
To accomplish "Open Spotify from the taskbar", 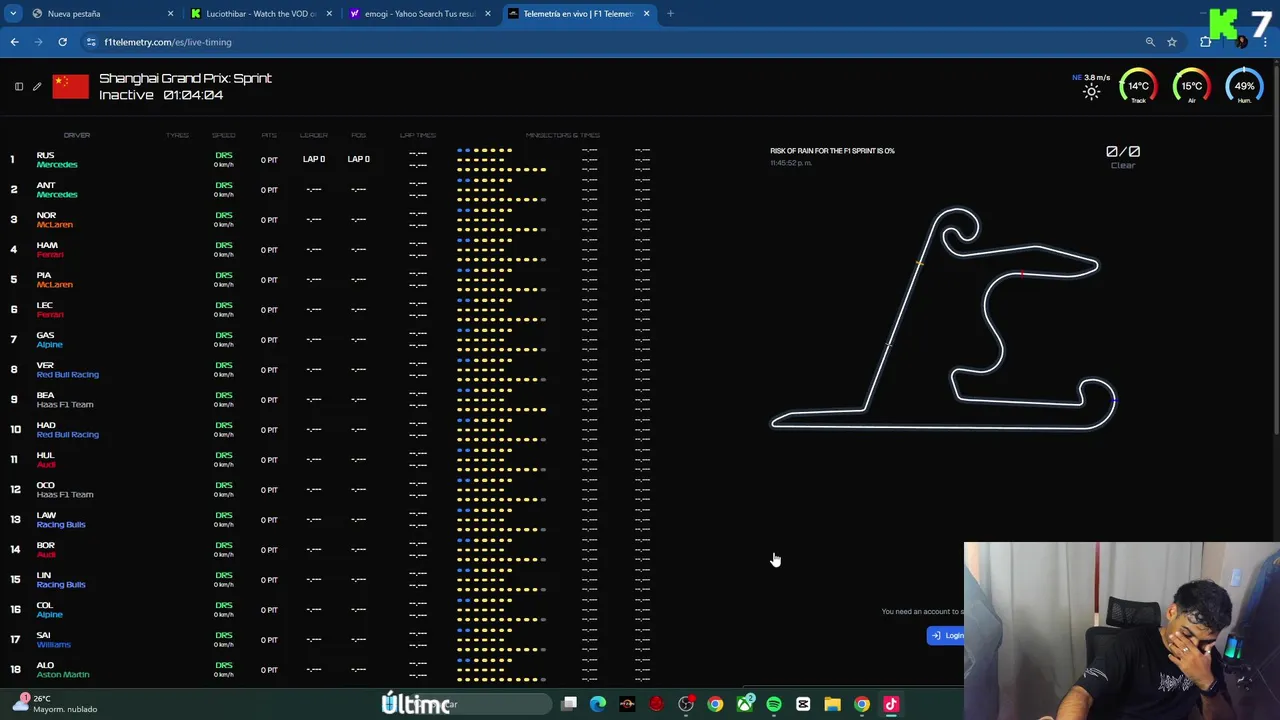I will [x=774, y=704].
